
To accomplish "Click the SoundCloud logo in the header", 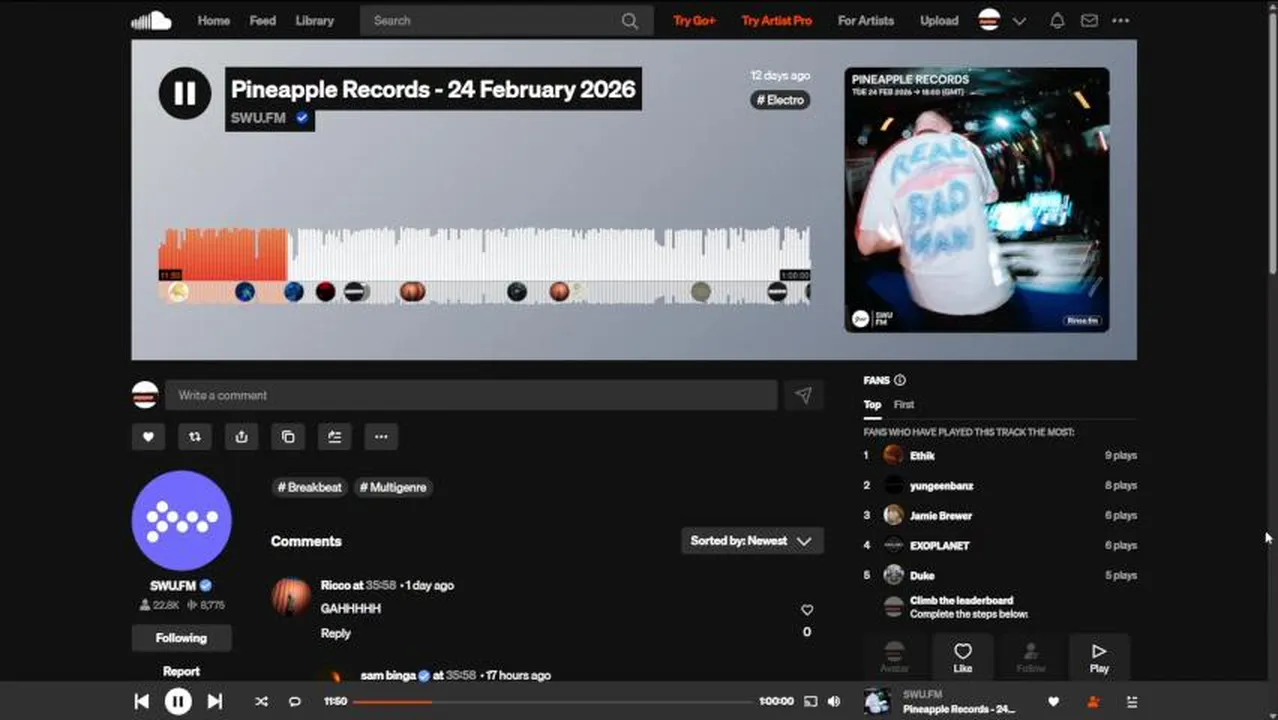I will point(152,20).
